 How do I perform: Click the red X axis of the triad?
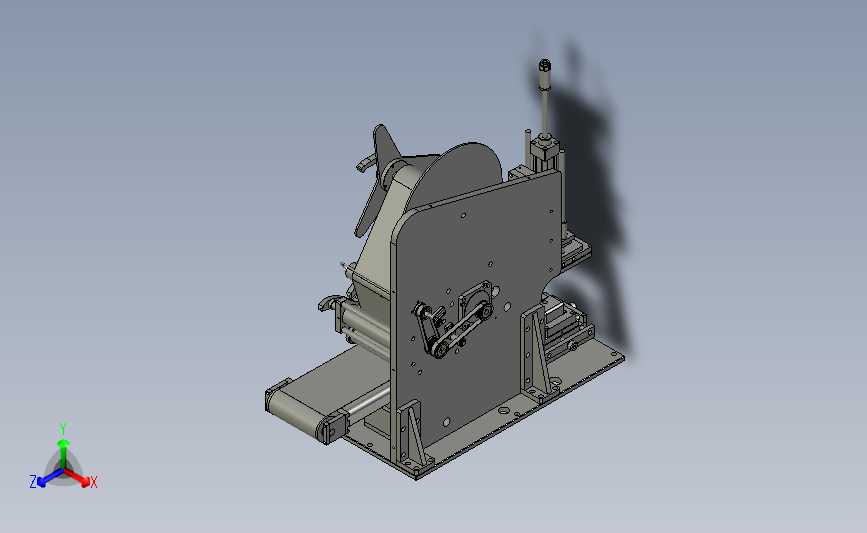pyautogui.click(x=79, y=478)
